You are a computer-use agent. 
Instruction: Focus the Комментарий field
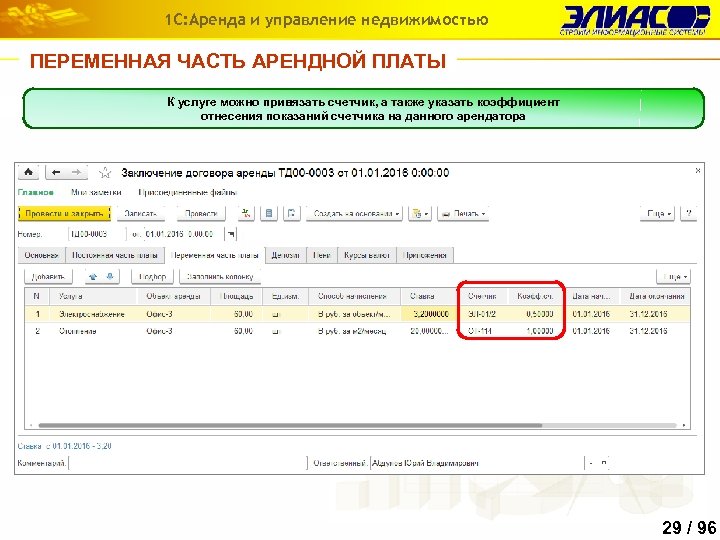tap(187, 463)
